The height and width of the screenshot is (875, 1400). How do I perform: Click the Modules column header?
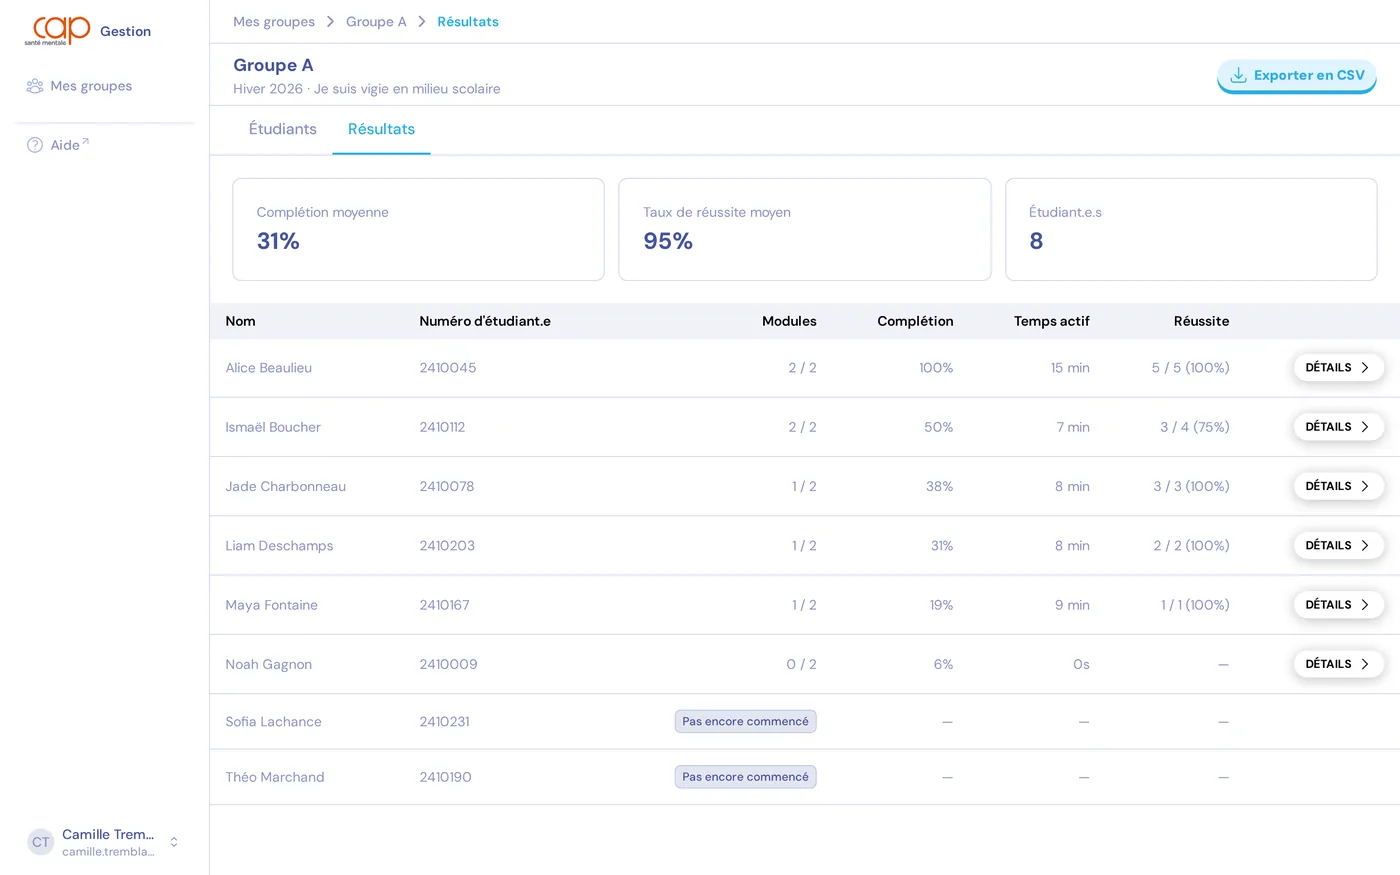click(789, 321)
